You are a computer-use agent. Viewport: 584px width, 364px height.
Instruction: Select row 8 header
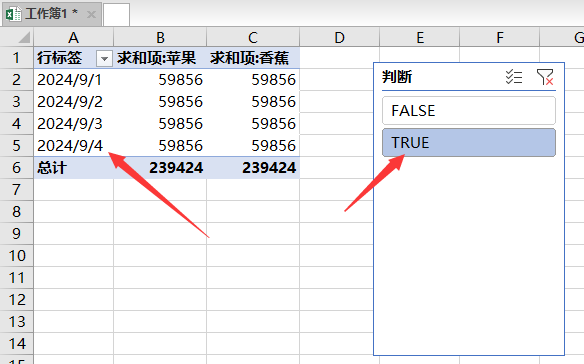pos(16,212)
